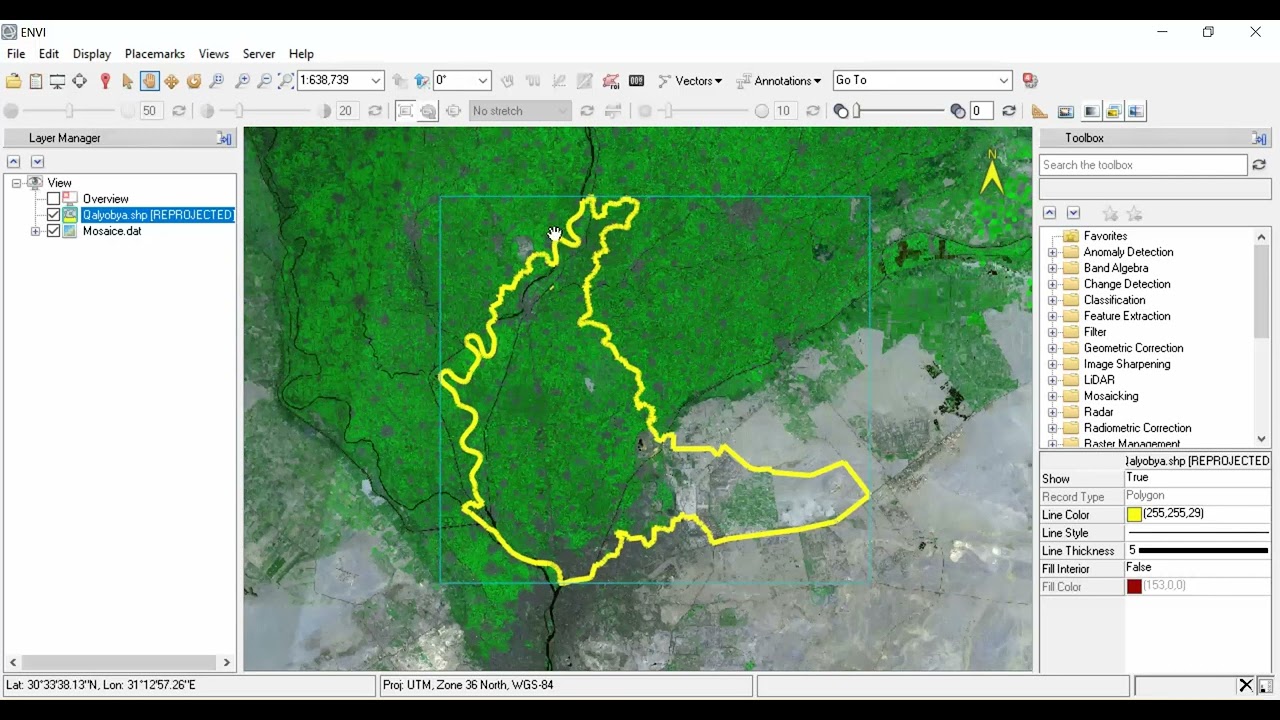Expand all Layer Manager items
1280x720 pixels.
click(37, 162)
